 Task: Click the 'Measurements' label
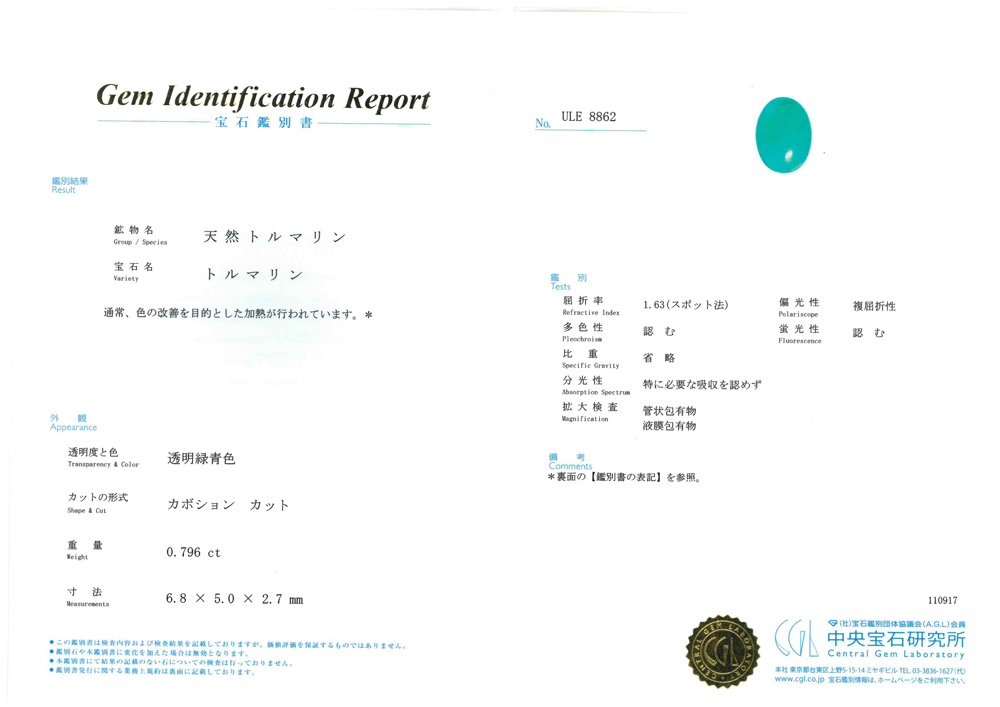click(87, 604)
